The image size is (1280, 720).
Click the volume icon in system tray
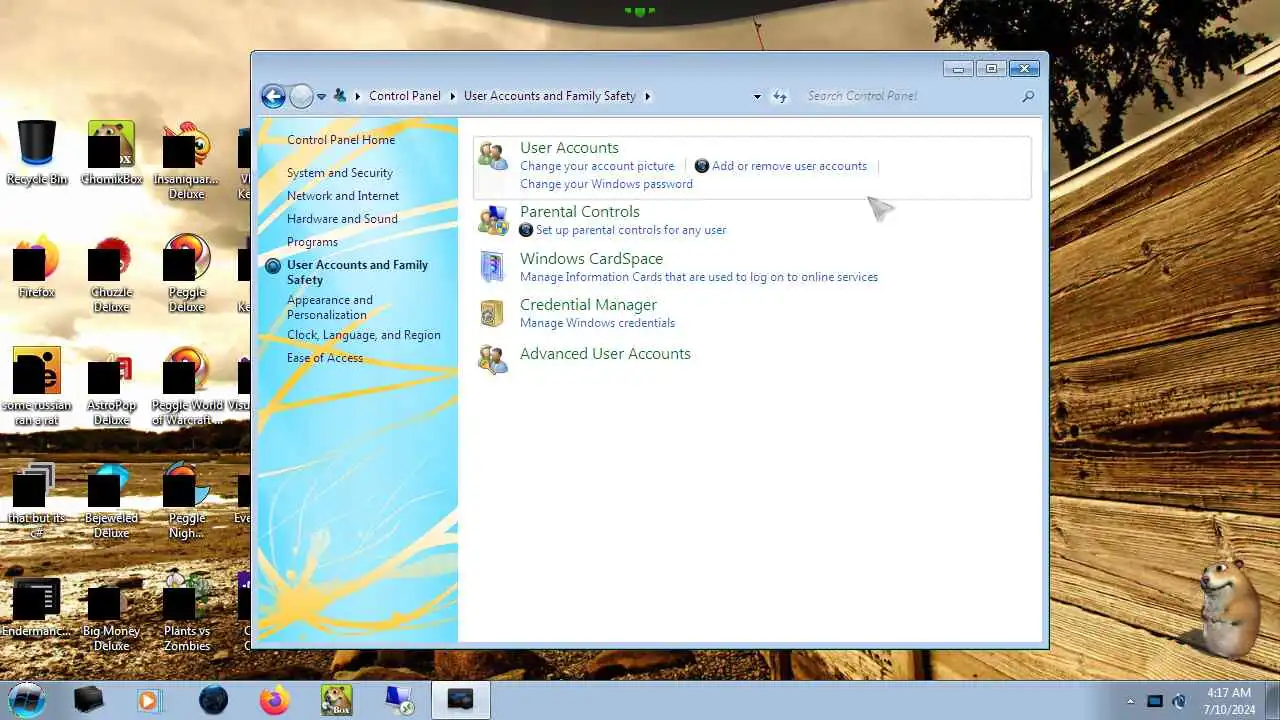tap(1179, 701)
